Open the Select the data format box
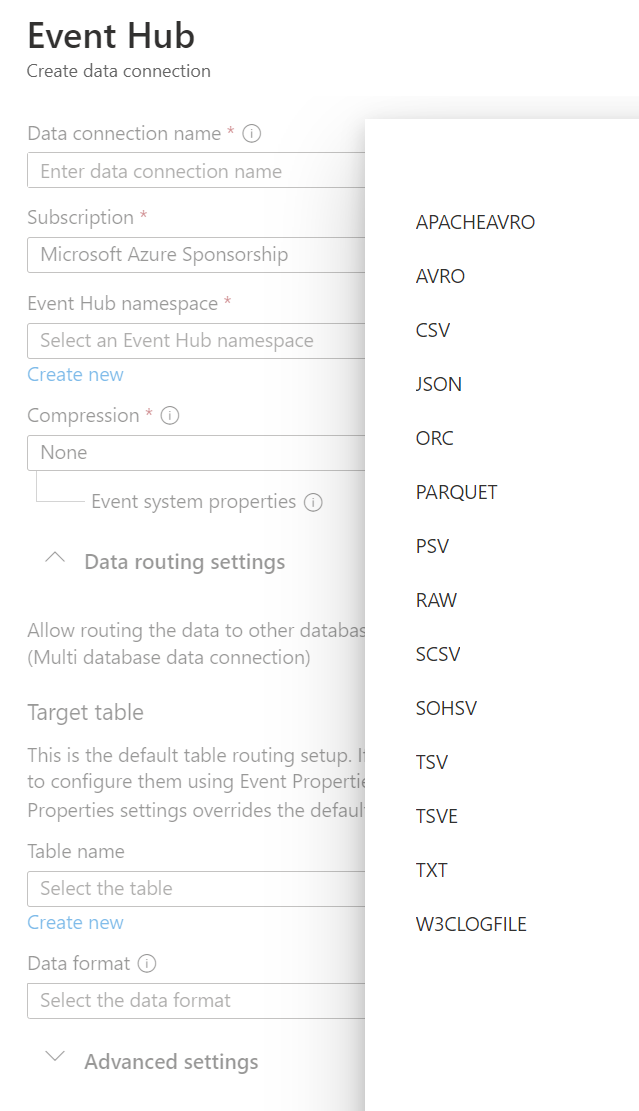The height and width of the screenshot is (1111, 639). (x=196, y=1000)
